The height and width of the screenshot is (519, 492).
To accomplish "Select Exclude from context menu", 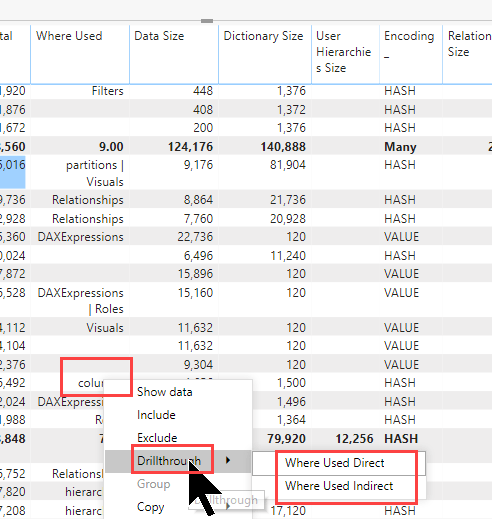I will click(157, 438).
